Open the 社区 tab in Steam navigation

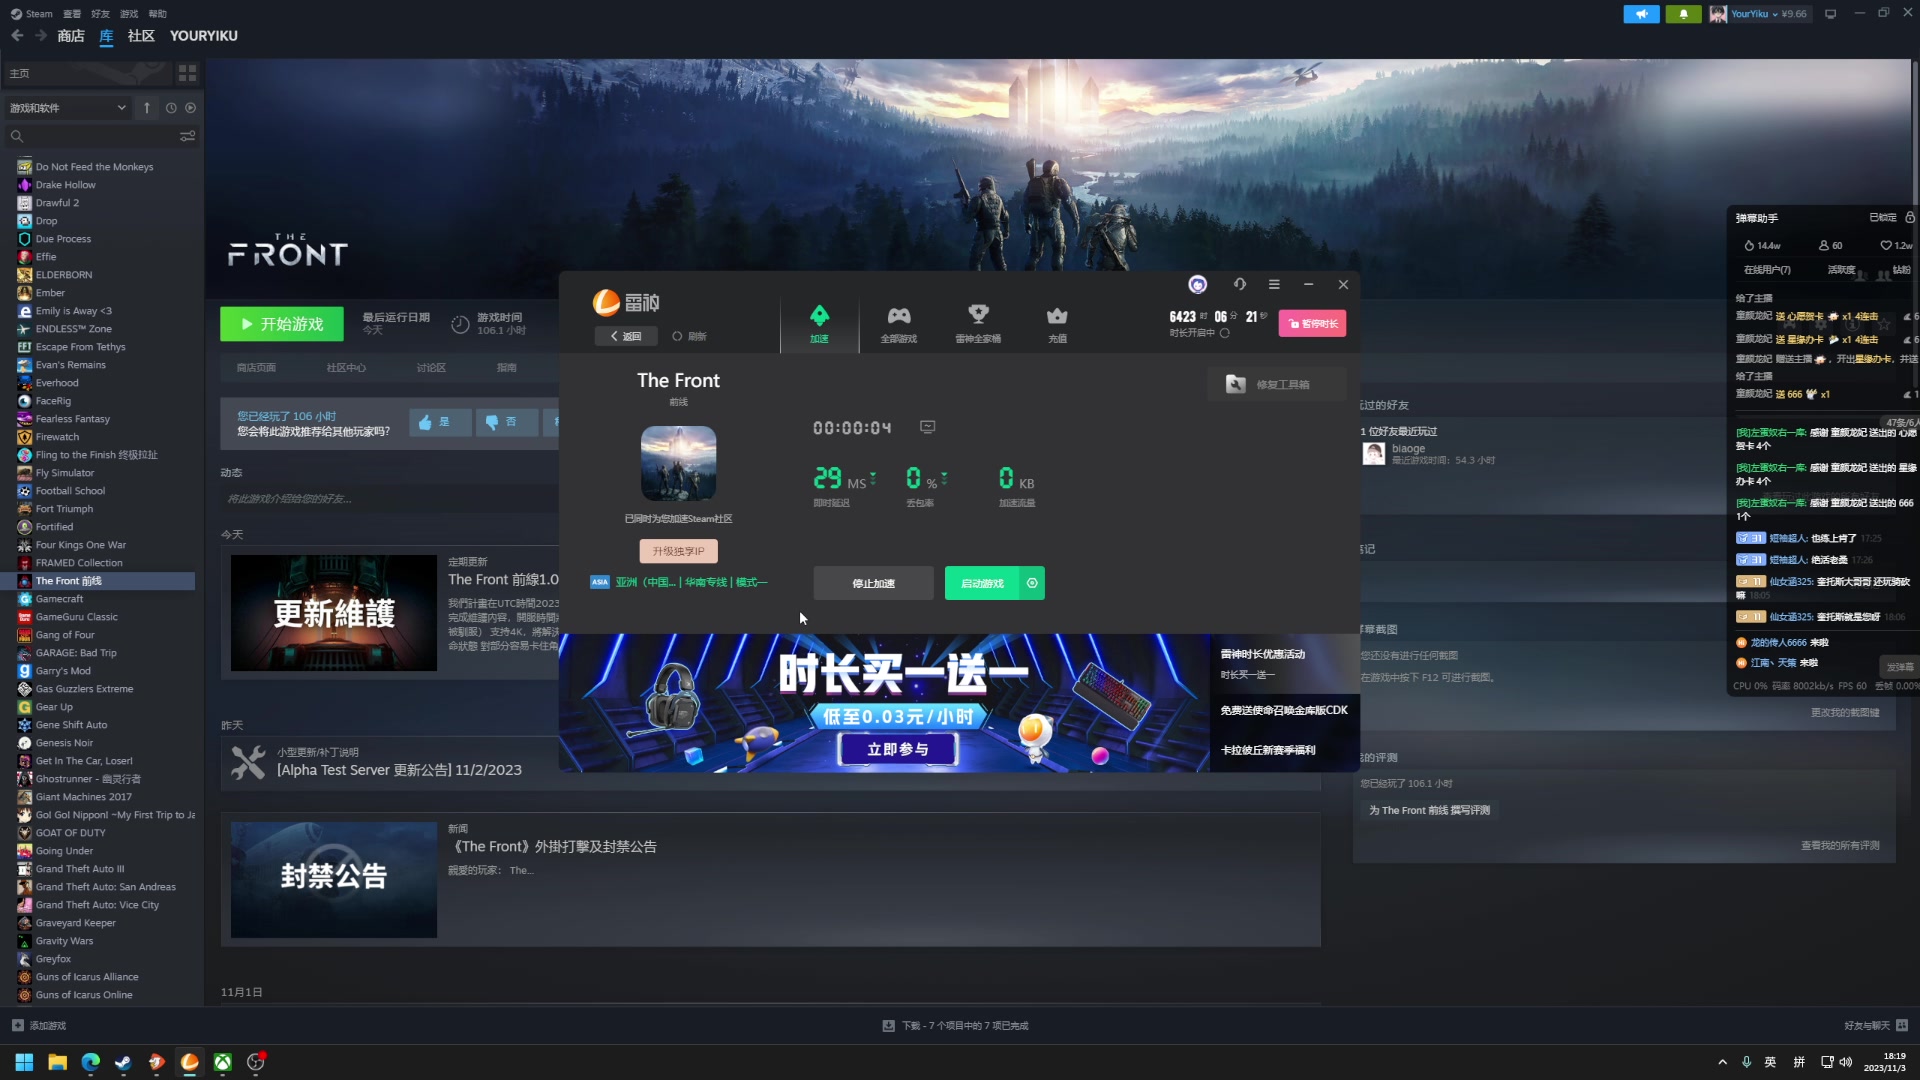(141, 36)
